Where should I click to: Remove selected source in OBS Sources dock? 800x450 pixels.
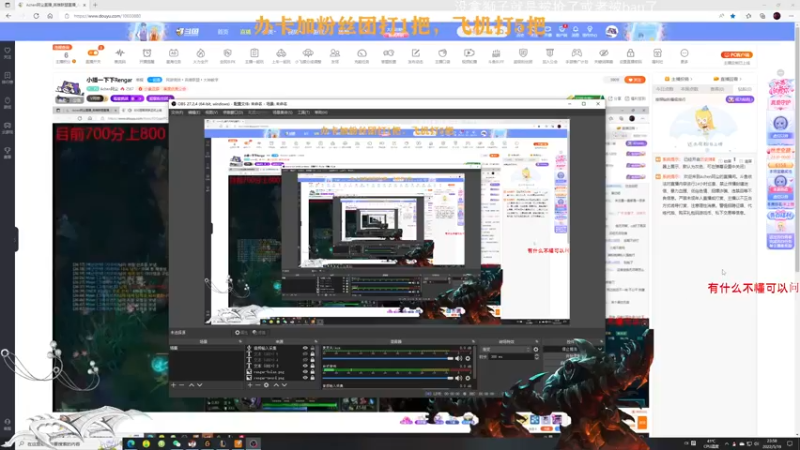[258, 385]
